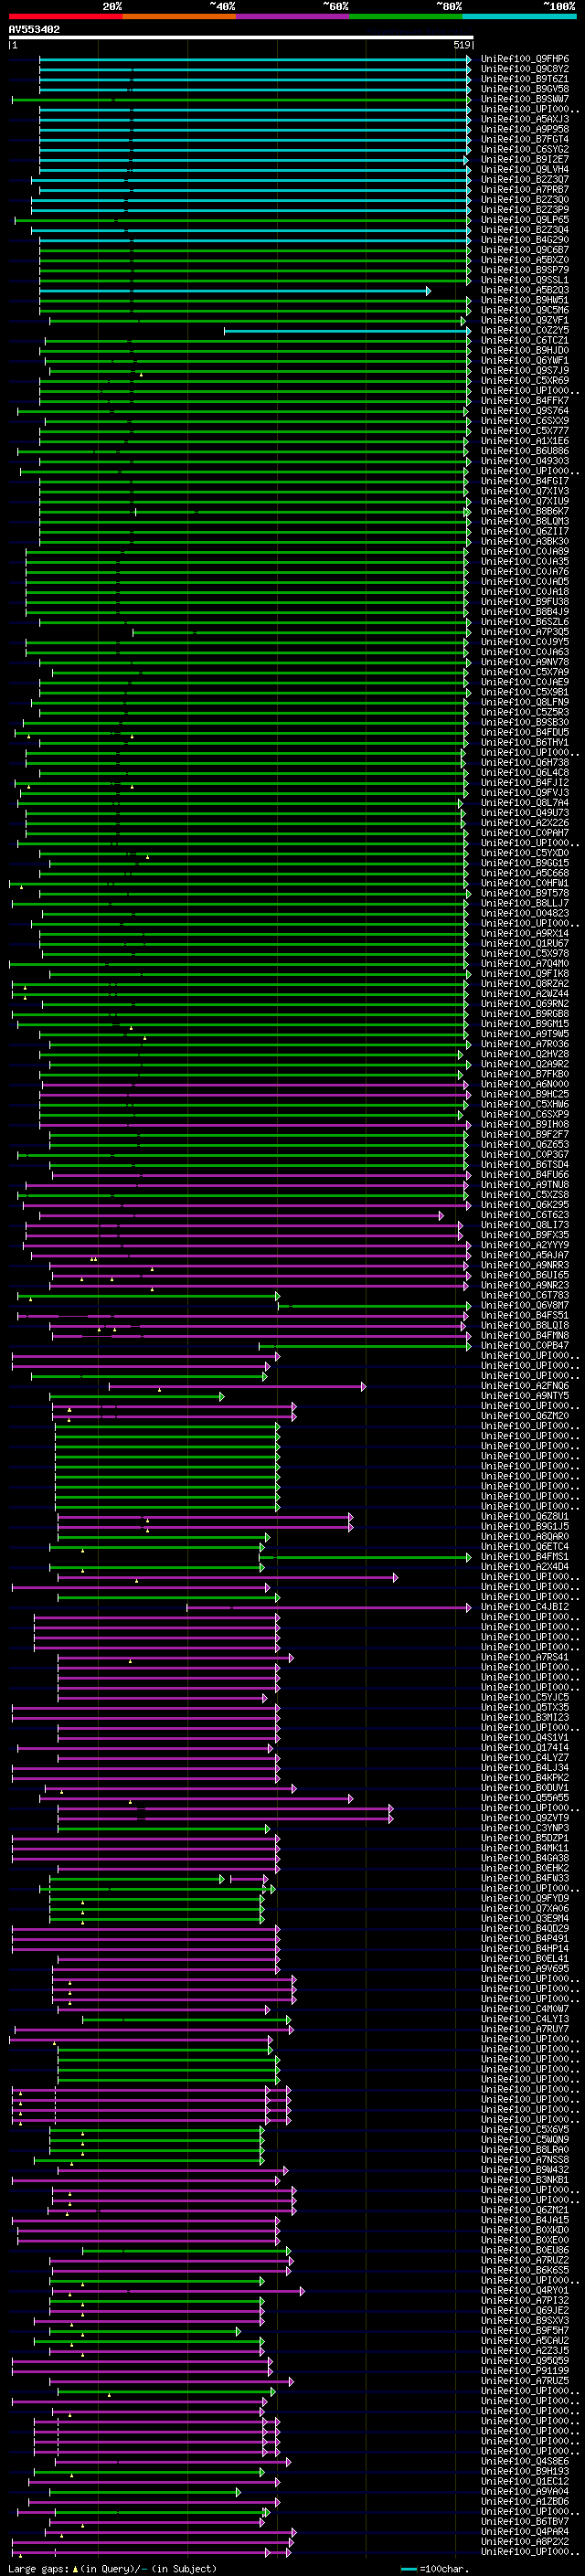This screenshot has width=585, height=2576.
Task: Select label UniRef100_C5XR69
Action: pyautogui.click(x=524, y=380)
